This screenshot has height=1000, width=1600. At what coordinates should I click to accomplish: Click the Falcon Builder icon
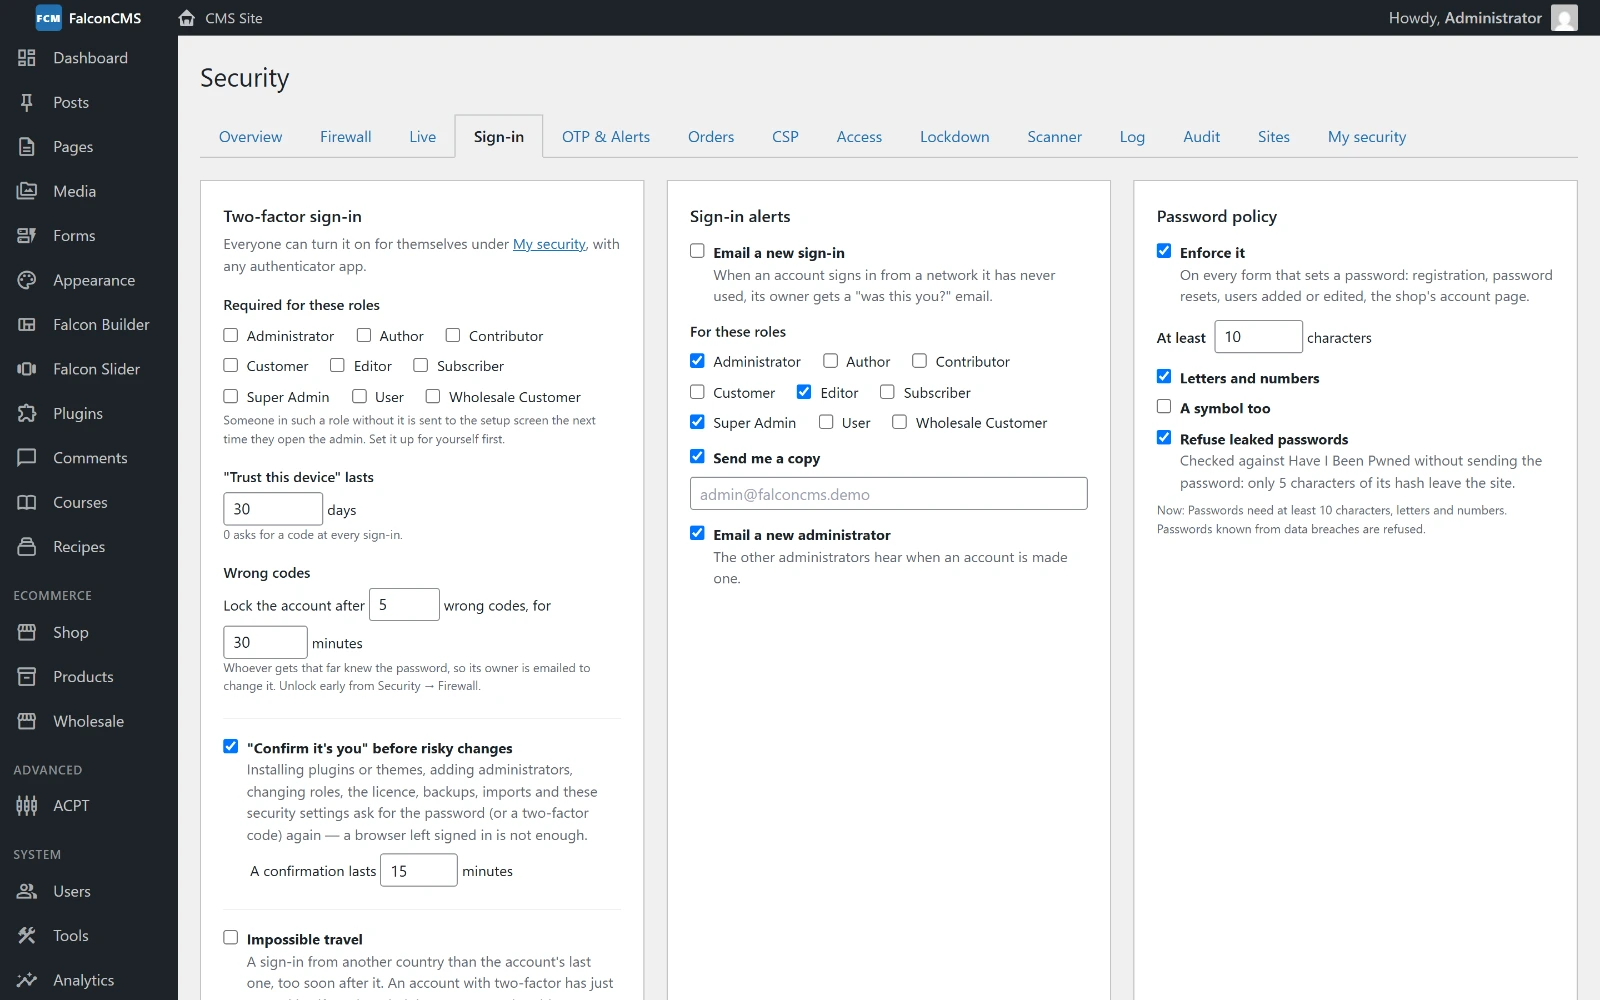click(x=27, y=324)
